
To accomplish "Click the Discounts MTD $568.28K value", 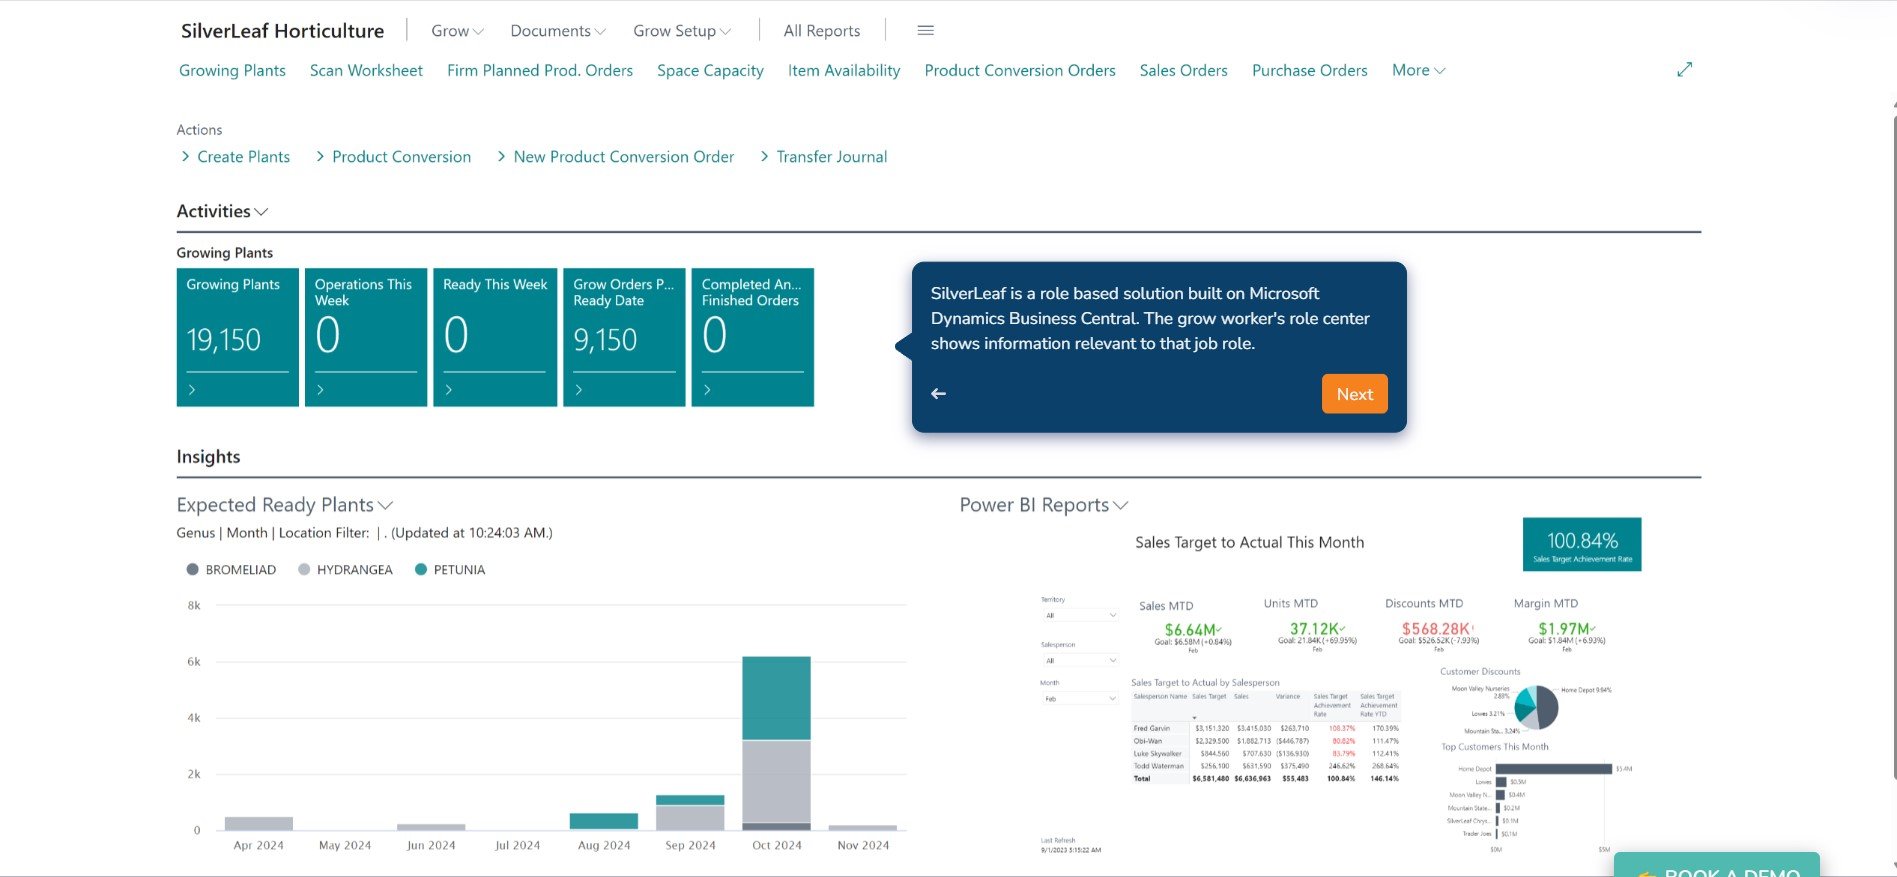I will (x=1438, y=629).
